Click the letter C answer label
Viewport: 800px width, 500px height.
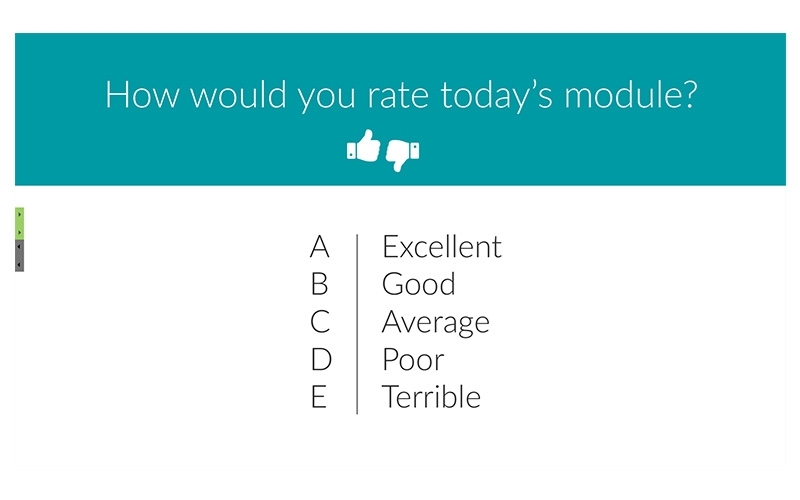tap(320, 322)
